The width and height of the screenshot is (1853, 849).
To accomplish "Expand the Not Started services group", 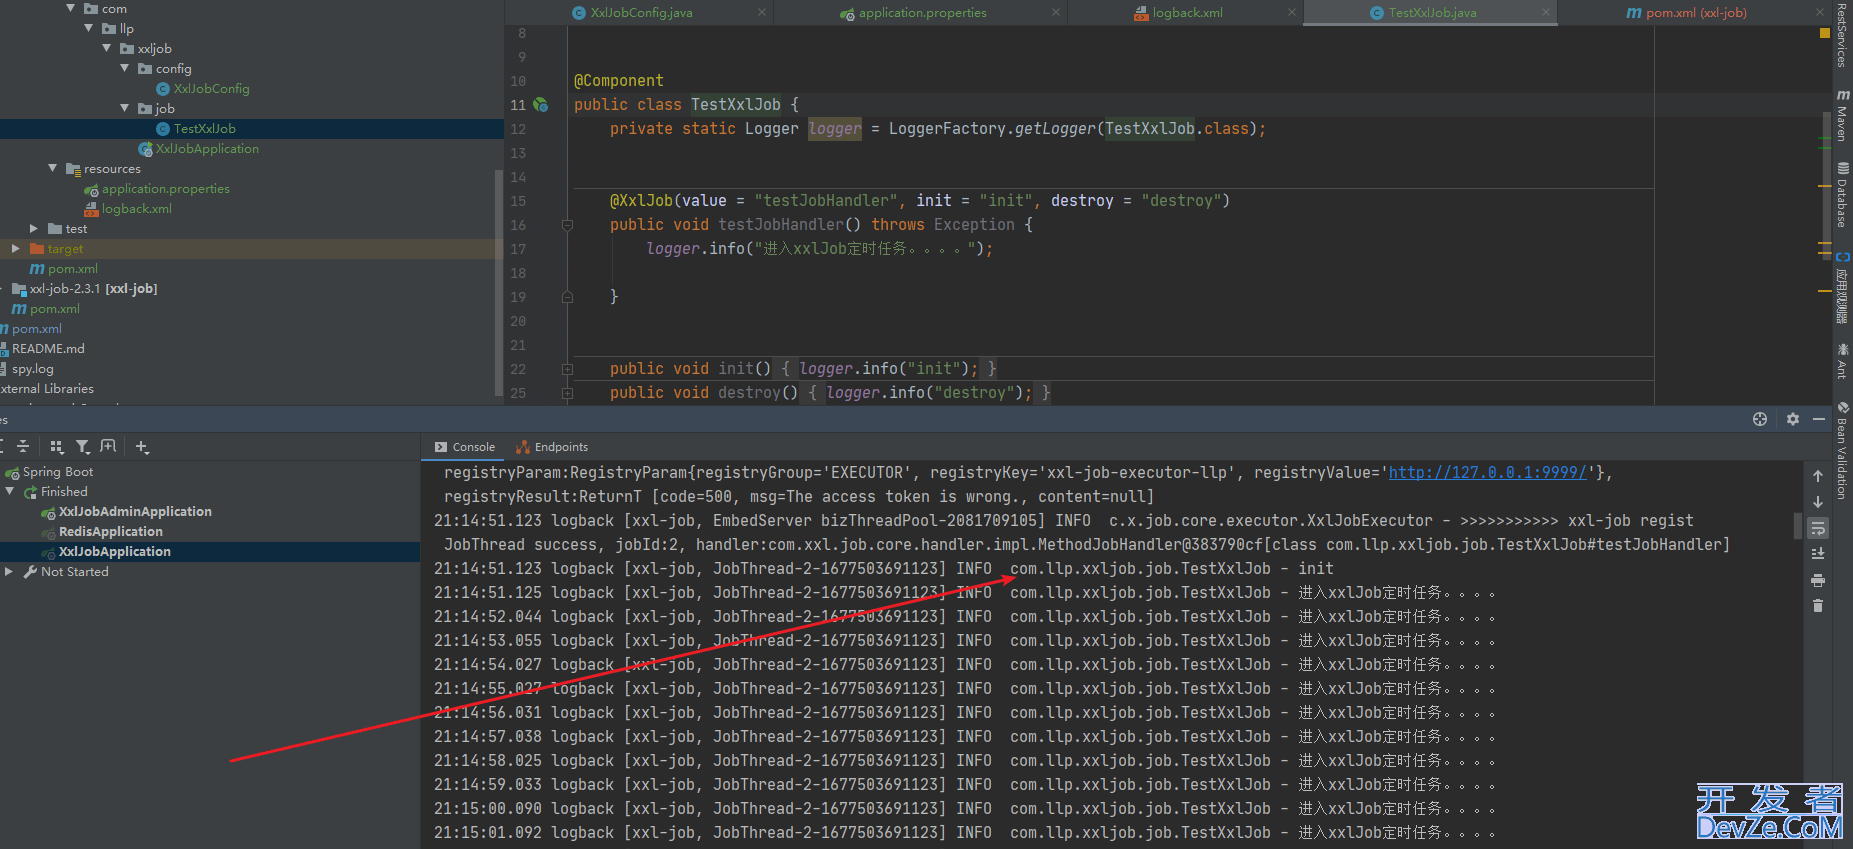I will [x=9, y=571].
